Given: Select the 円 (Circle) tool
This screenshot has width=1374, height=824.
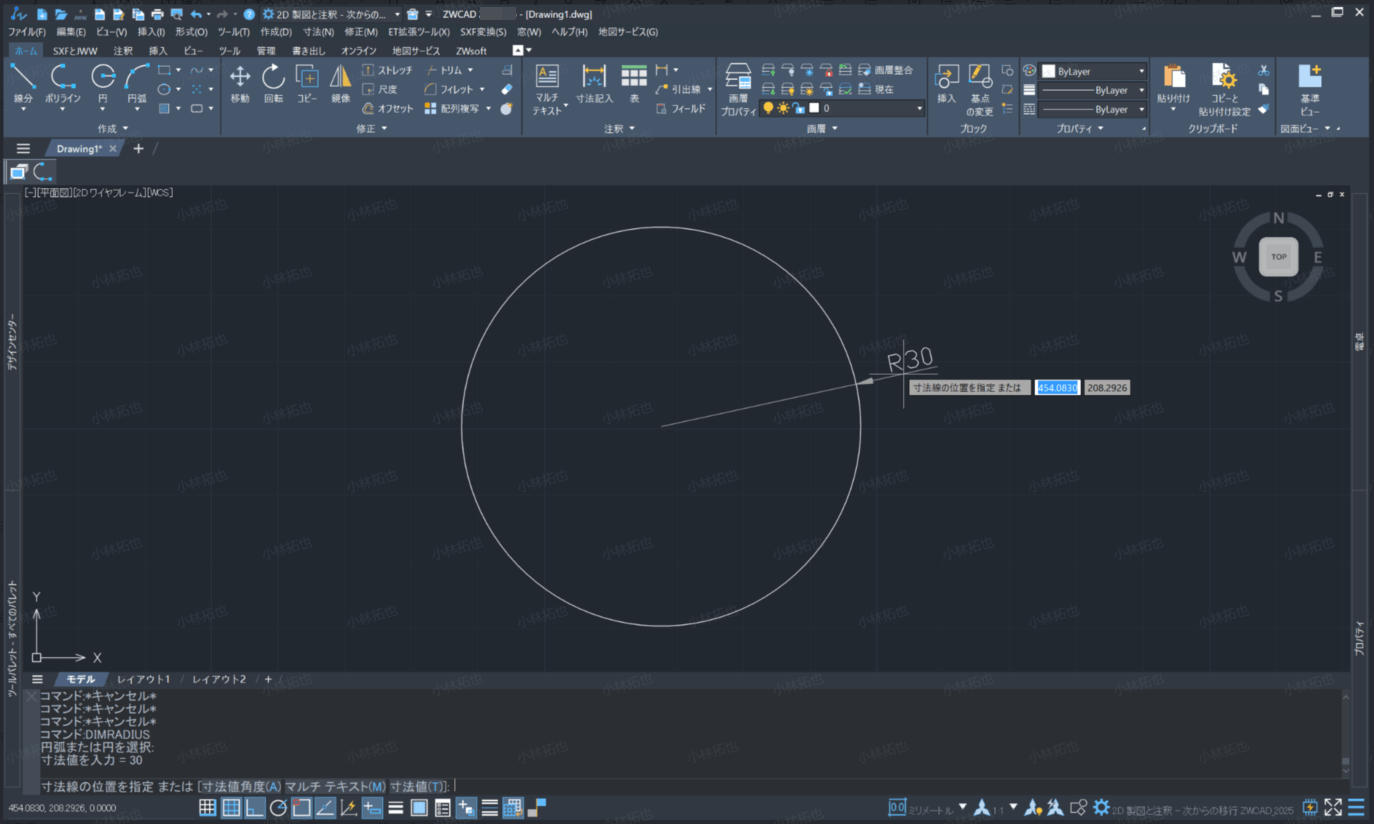Looking at the screenshot, I should (103, 84).
